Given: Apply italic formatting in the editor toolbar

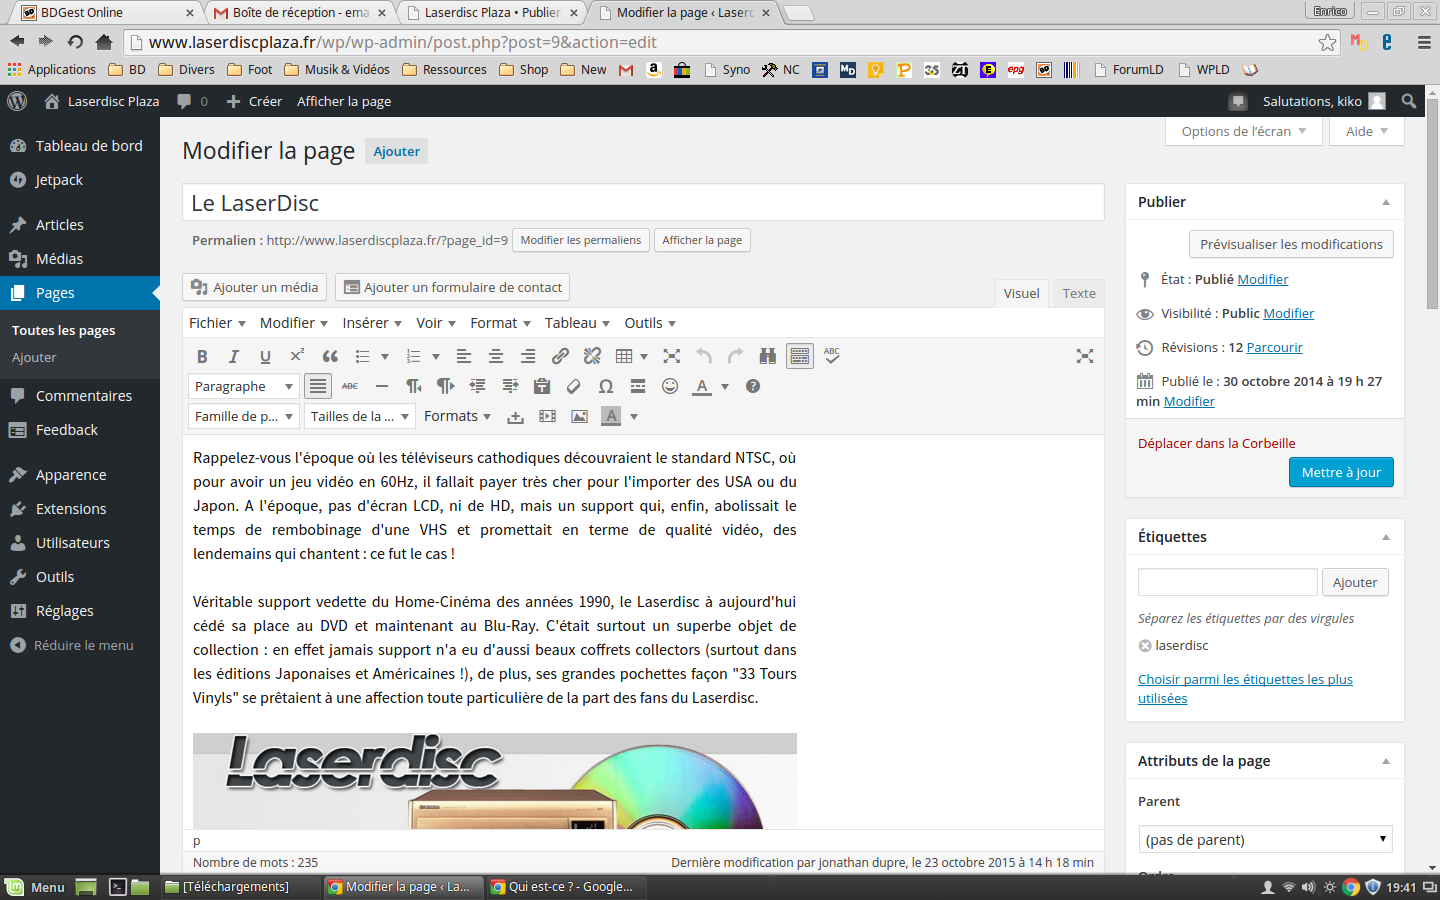Looking at the screenshot, I should [234, 356].
